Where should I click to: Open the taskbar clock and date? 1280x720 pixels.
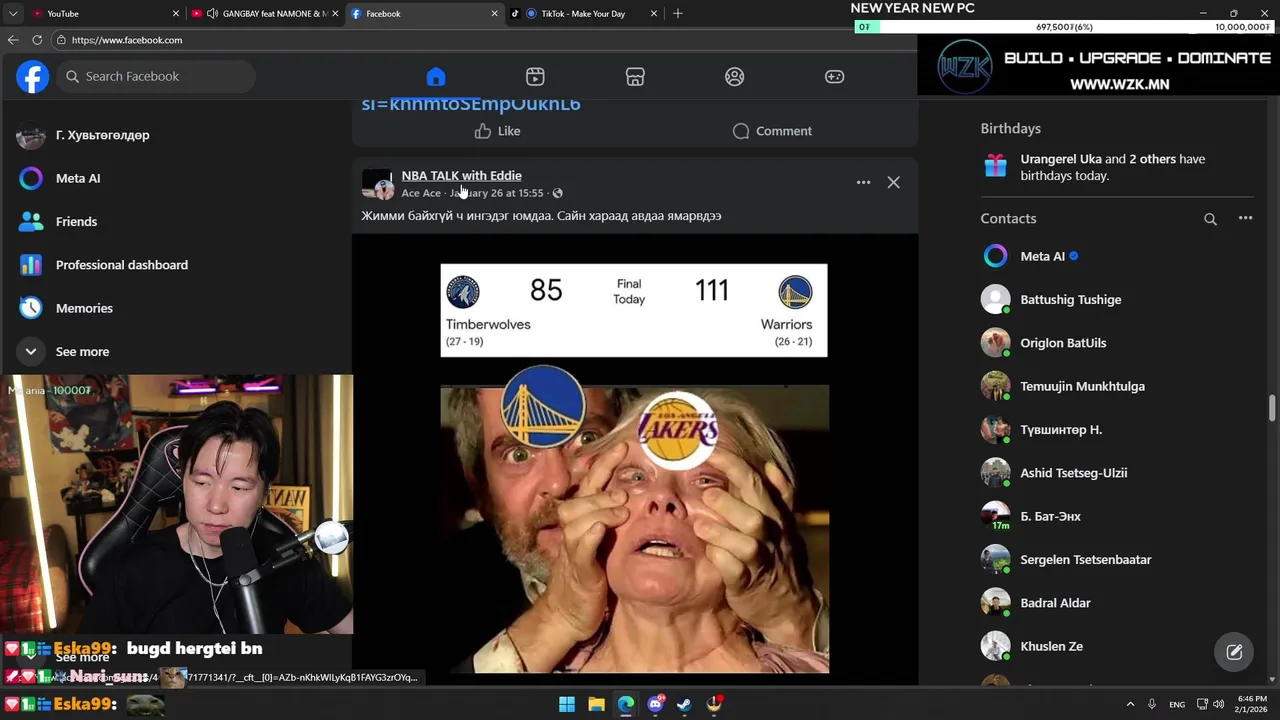[1252, 704]
